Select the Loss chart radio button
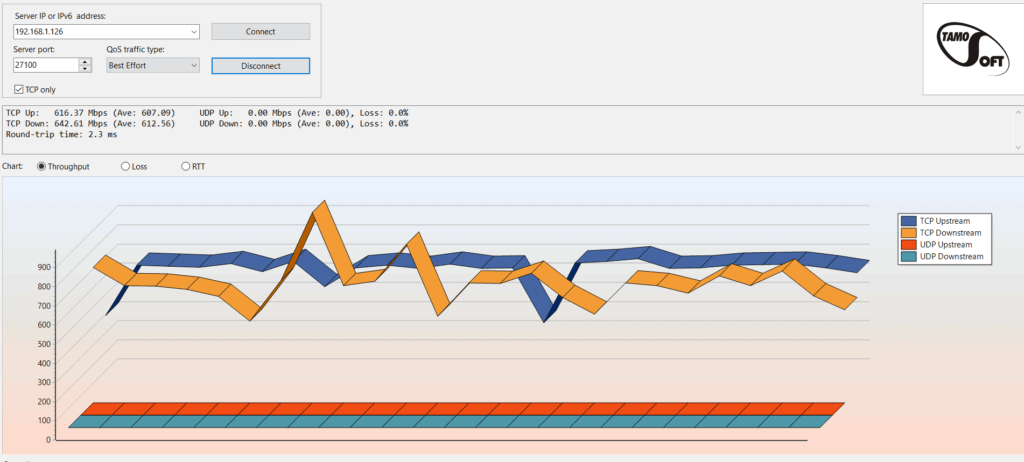This screenshot has width=1024, height=462. click(126, 166)
